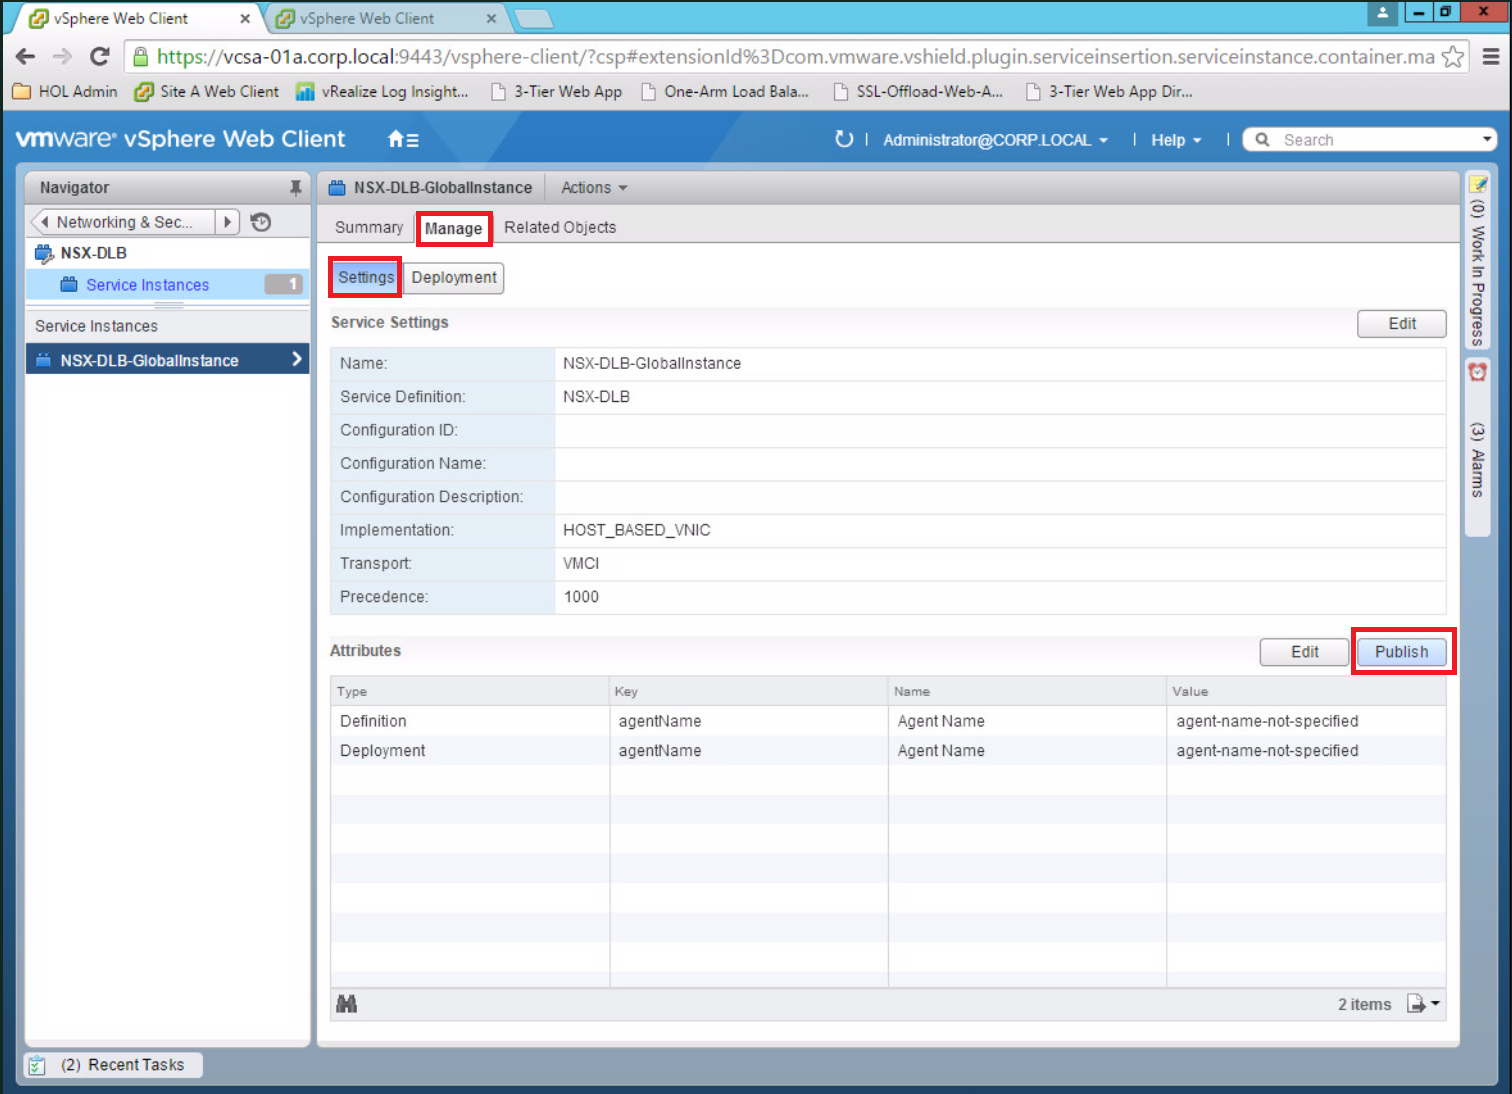Open SSL-Offload-Web-A... bookmark

[x=918, y=91]
